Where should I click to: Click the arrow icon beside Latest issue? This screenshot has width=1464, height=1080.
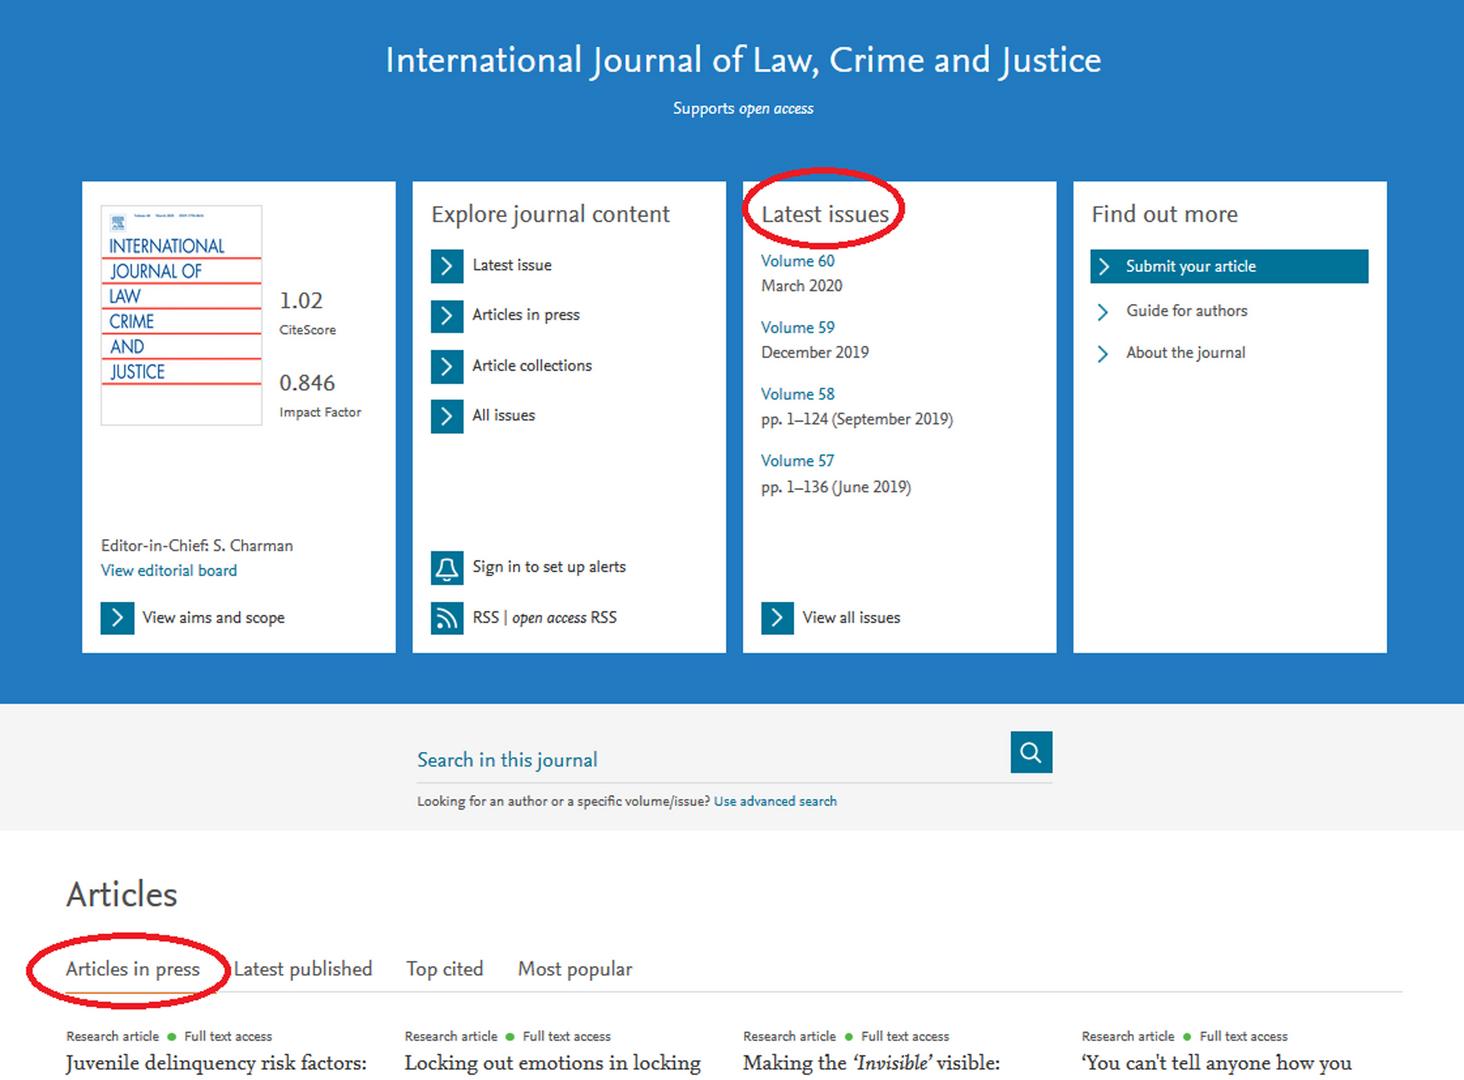(447, 266)
